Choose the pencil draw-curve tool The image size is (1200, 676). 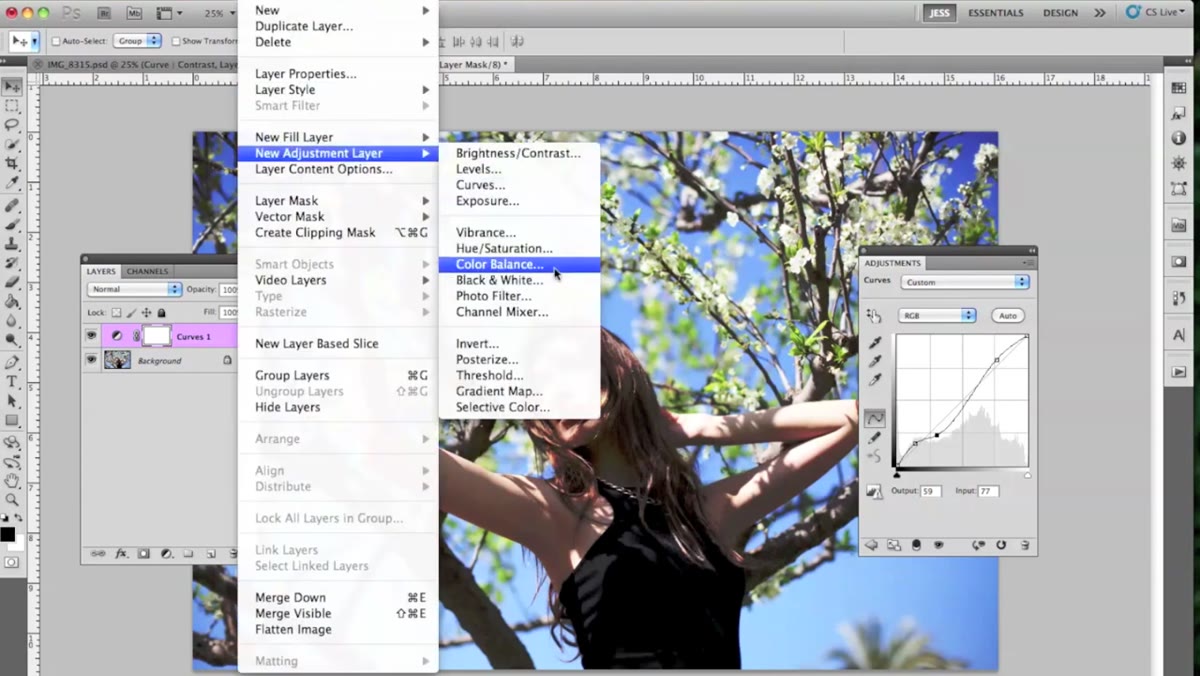[x=875, y=438]
